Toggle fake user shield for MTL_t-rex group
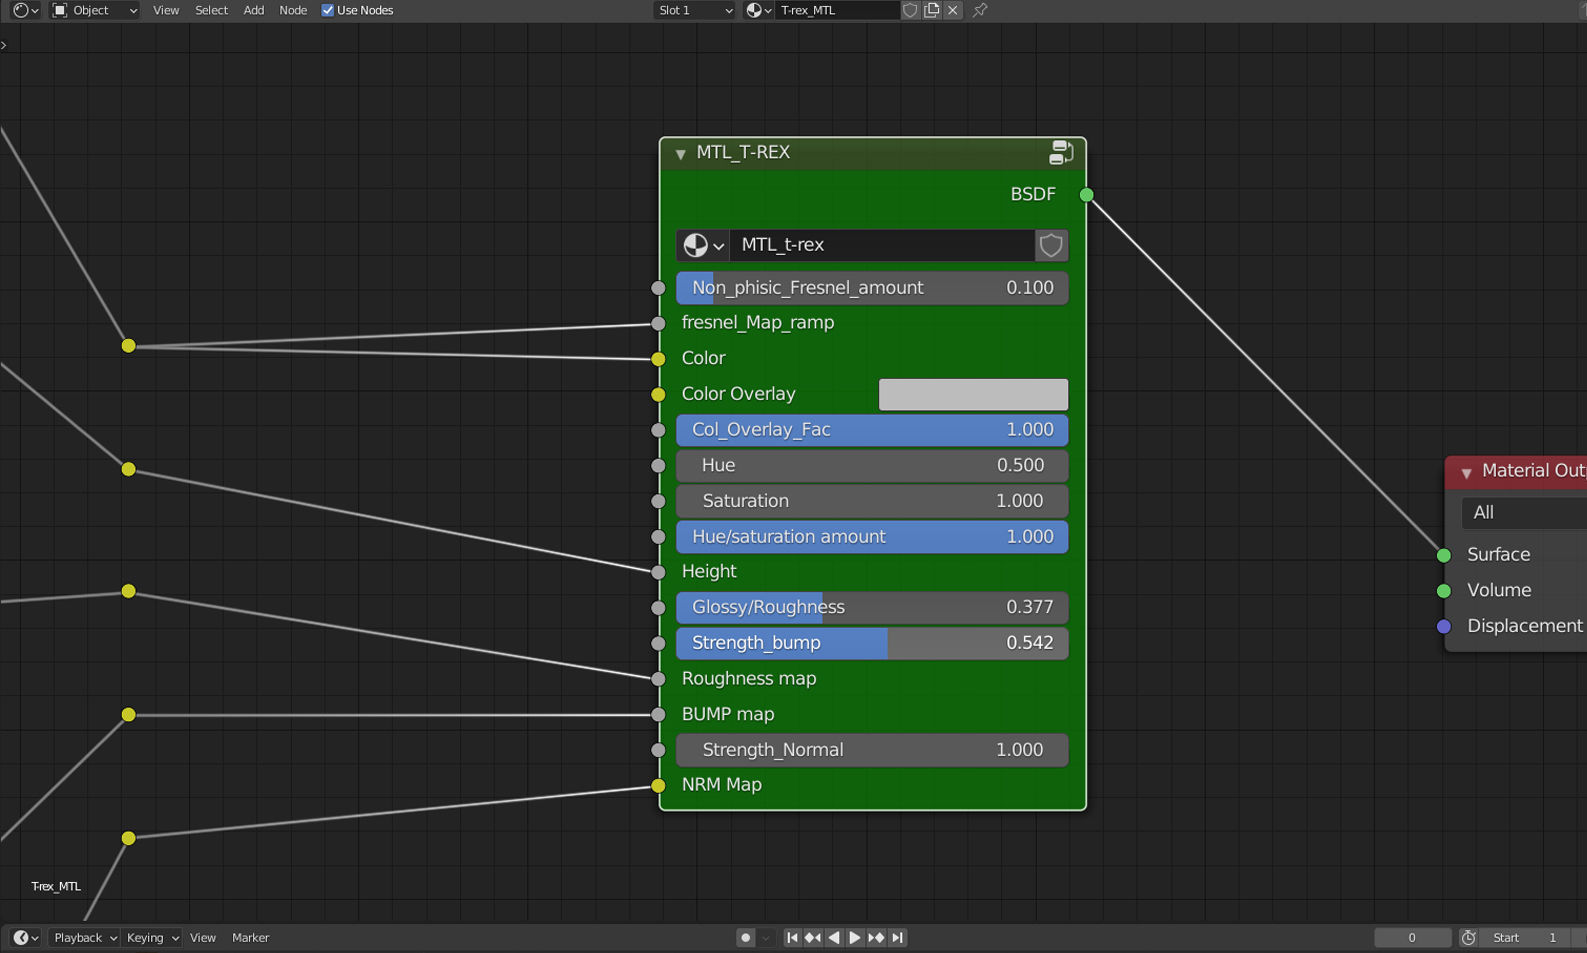The height and width of the screenshot is (953, 1587). coord(1051,245)
